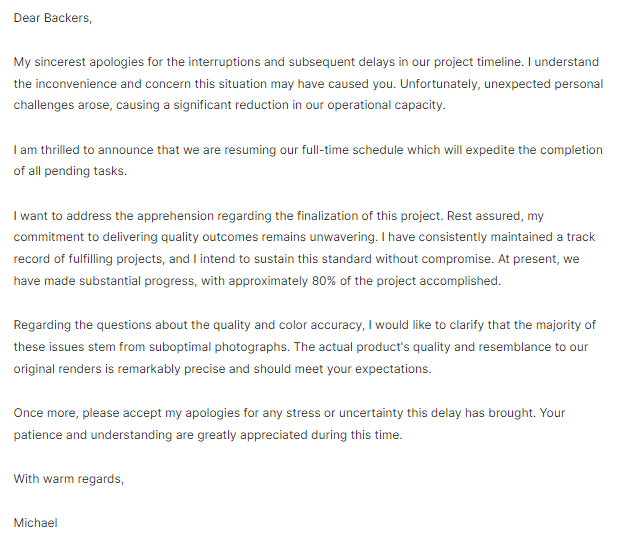Click the phrase "I want to address the apprehension"
The image size is (634, 539).
click(x=115, y=216)
